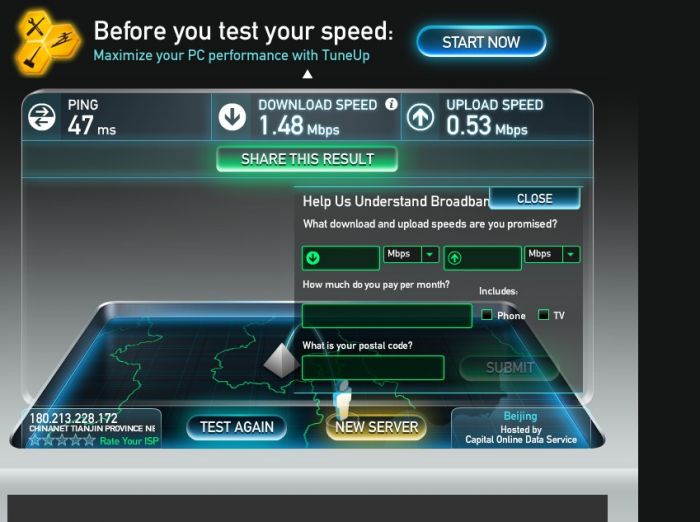700x522 pixels.
Task: Click the START NOW button
Action: [481, 42]
